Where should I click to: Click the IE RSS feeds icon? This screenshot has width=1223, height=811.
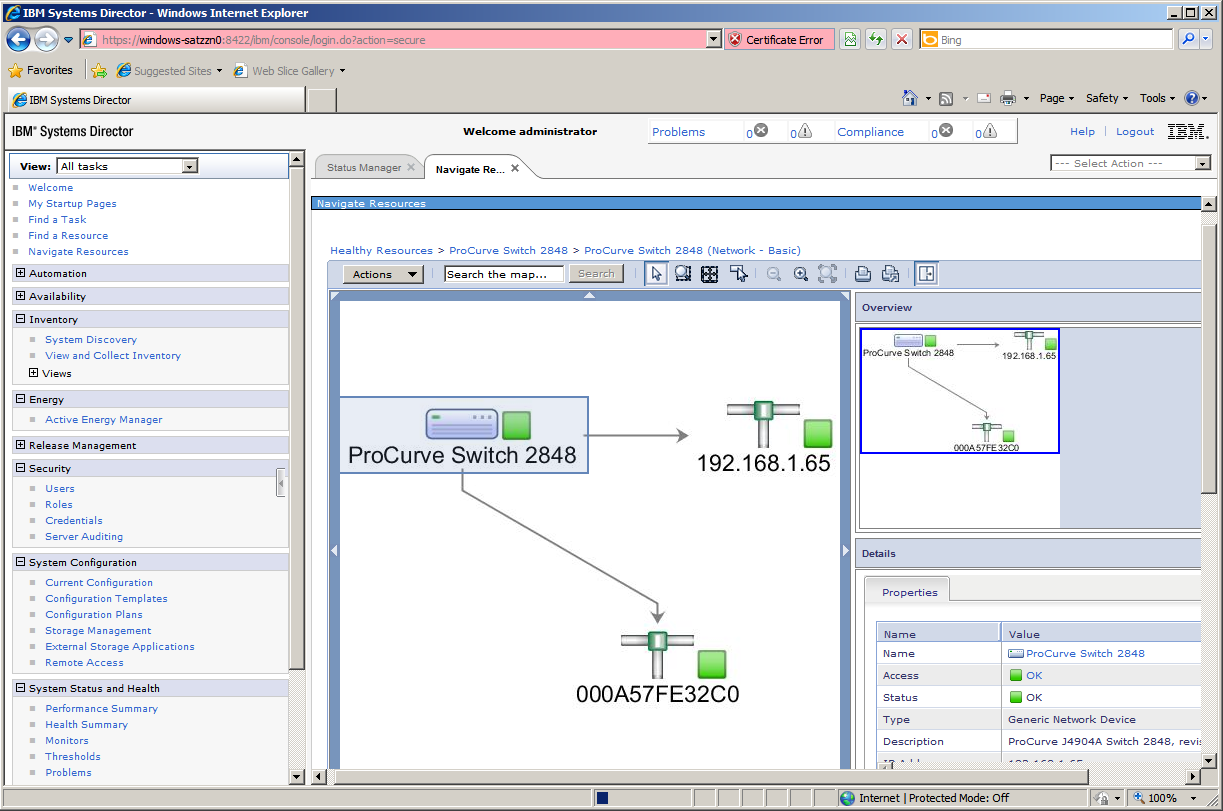(945, 98)
